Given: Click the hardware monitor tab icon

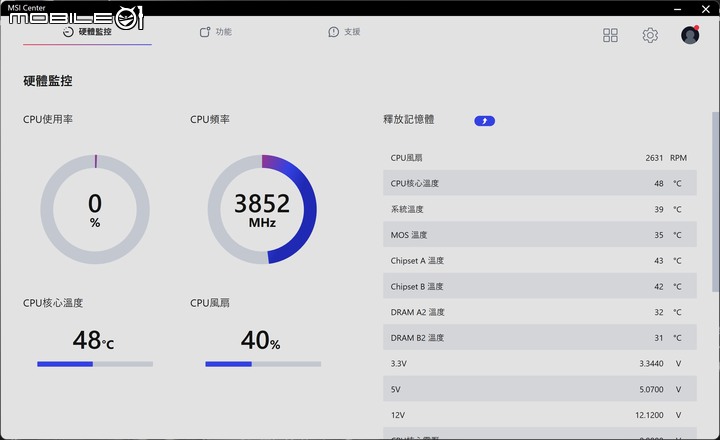Looking at the screenshot, I should pyautogui.click(x=68, y=32).
